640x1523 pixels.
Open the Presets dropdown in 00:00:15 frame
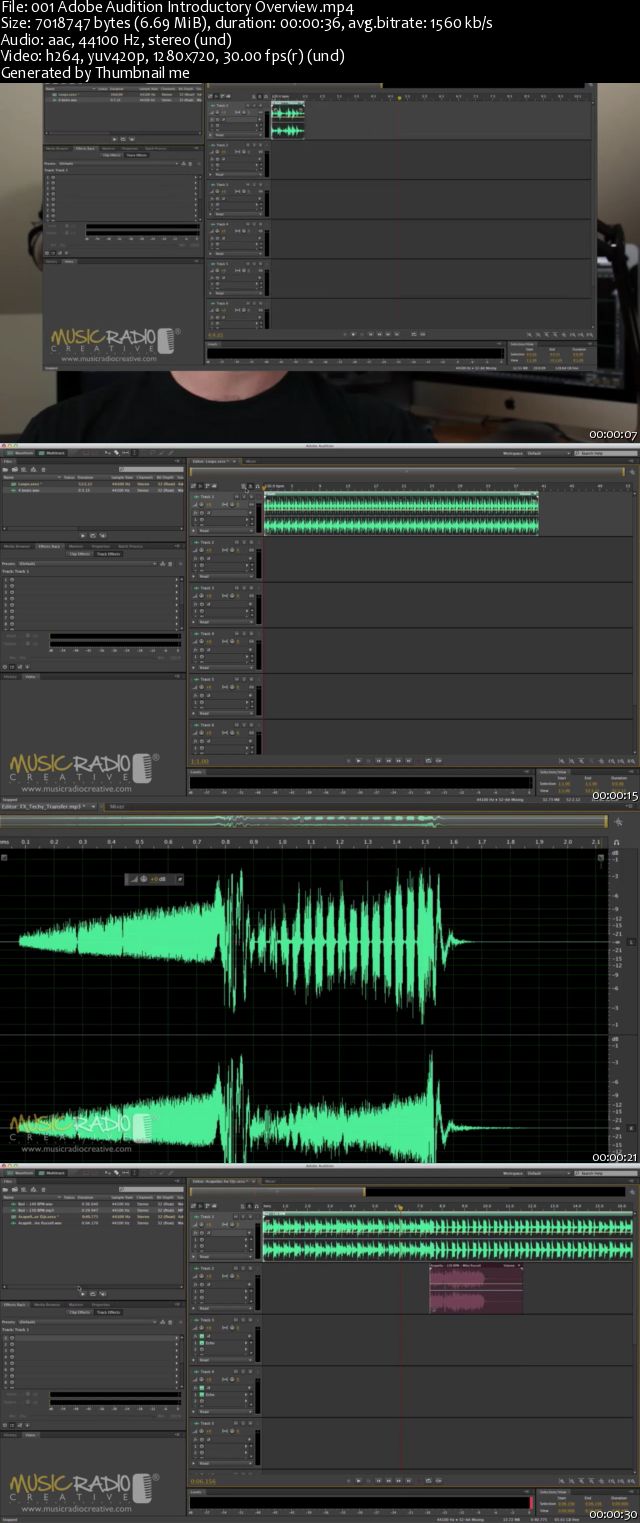(86, 564)
